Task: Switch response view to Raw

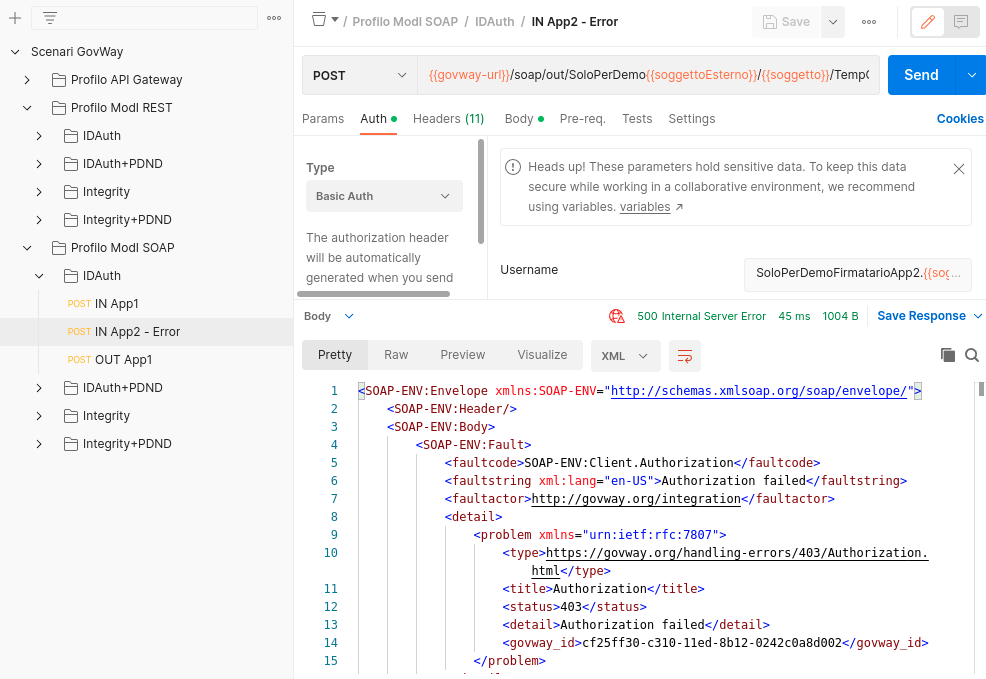Action: 396,355
